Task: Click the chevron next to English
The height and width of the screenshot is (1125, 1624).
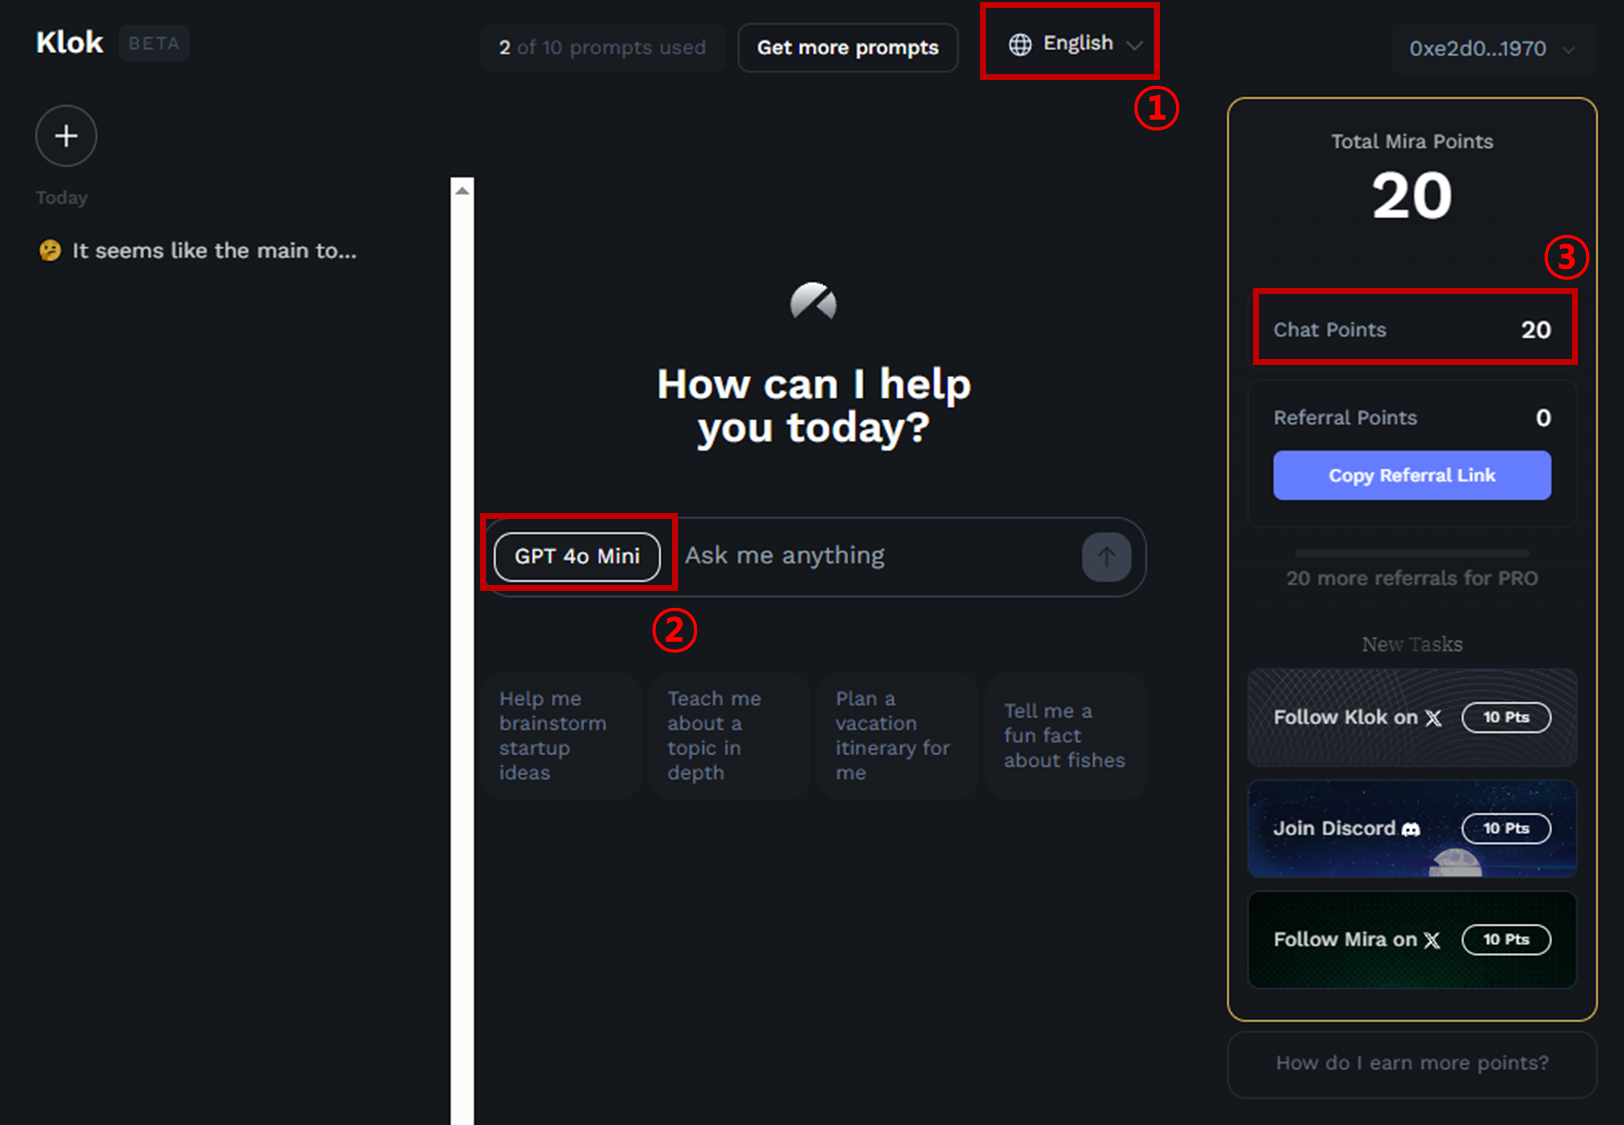Action: (x=1134, y=45)
